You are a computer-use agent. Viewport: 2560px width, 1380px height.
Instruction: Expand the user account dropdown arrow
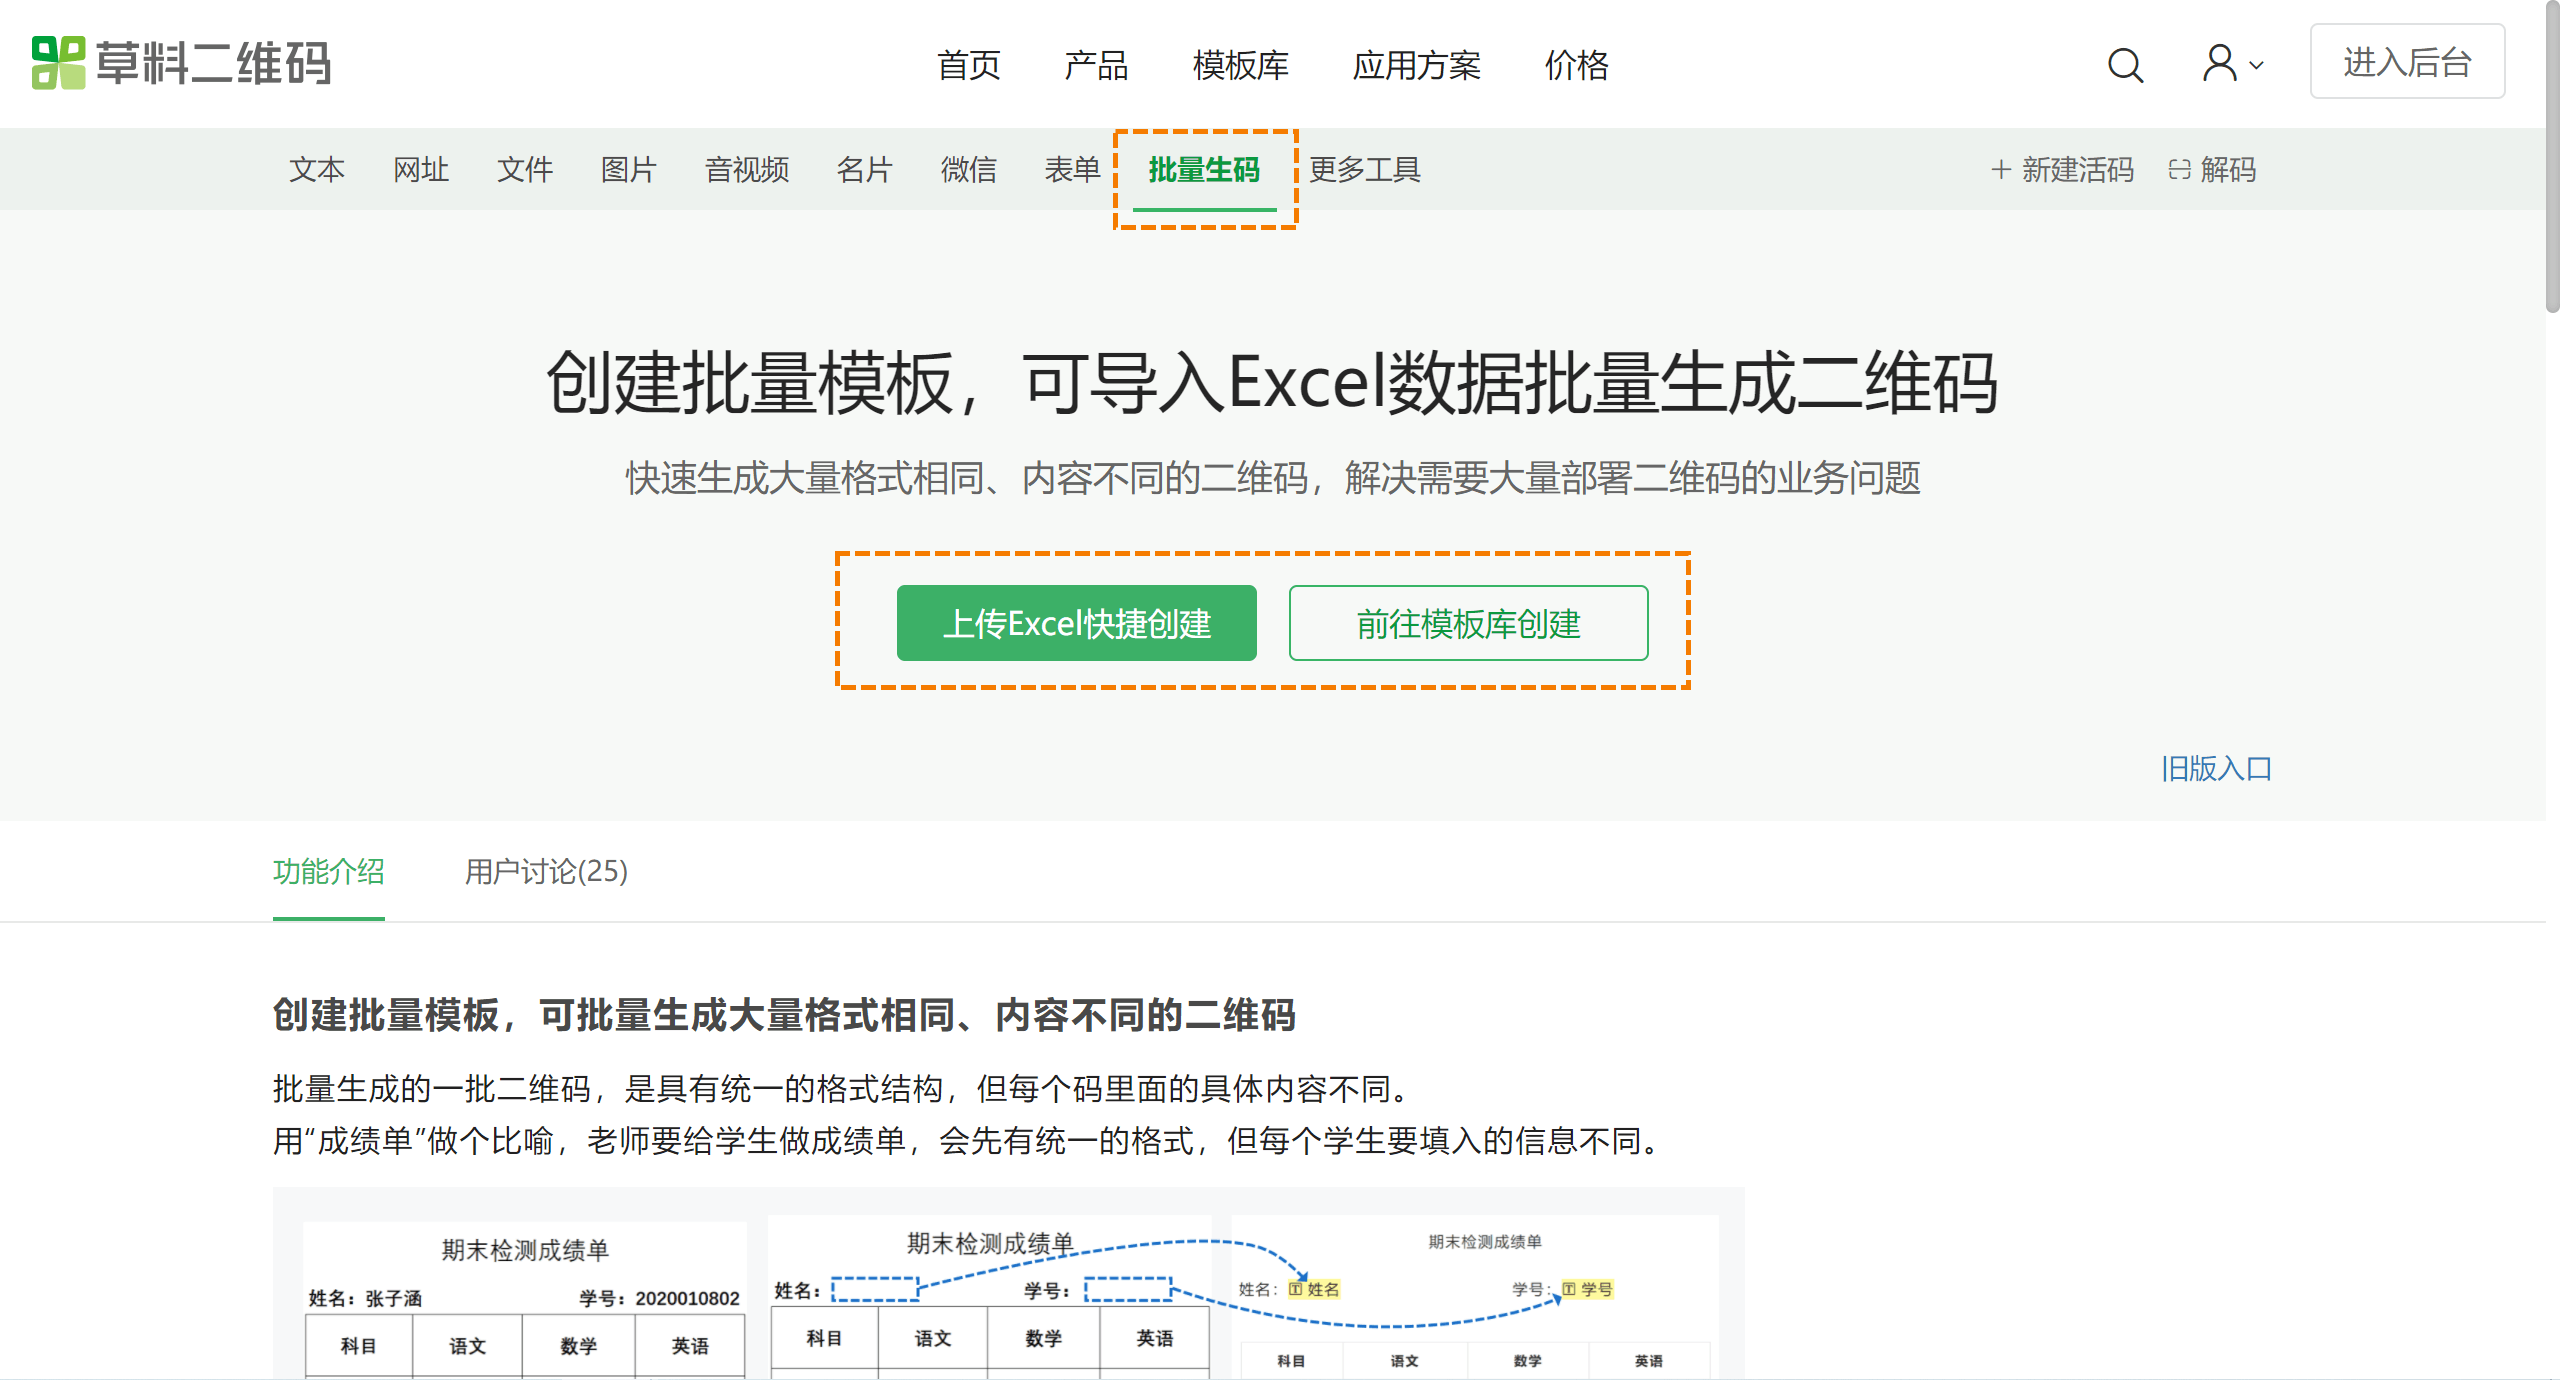coord(2256,66)
